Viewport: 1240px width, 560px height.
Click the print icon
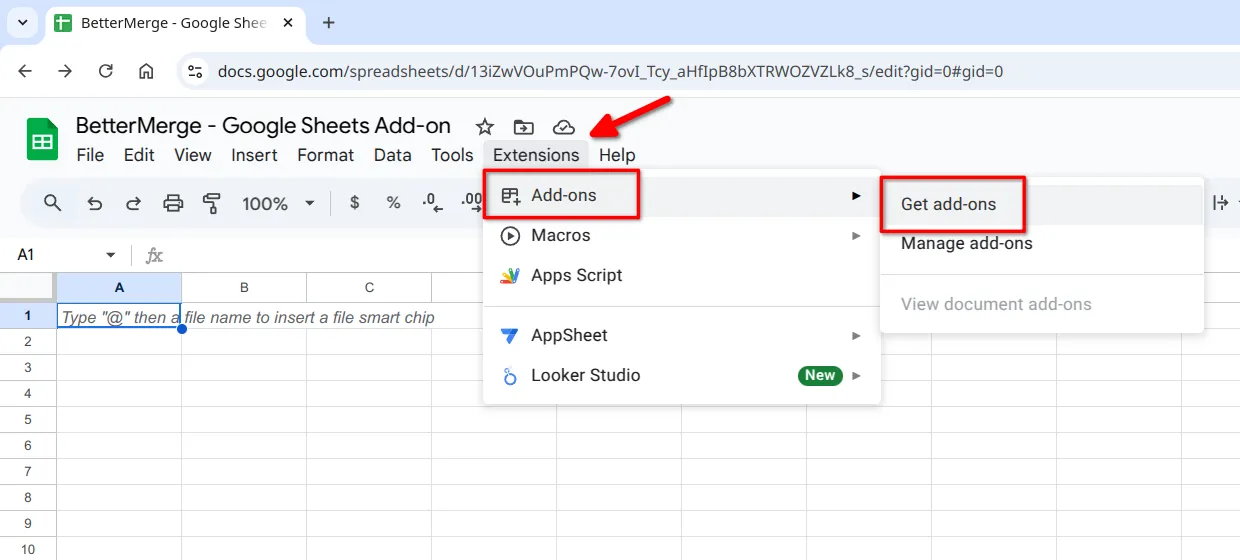173,203
